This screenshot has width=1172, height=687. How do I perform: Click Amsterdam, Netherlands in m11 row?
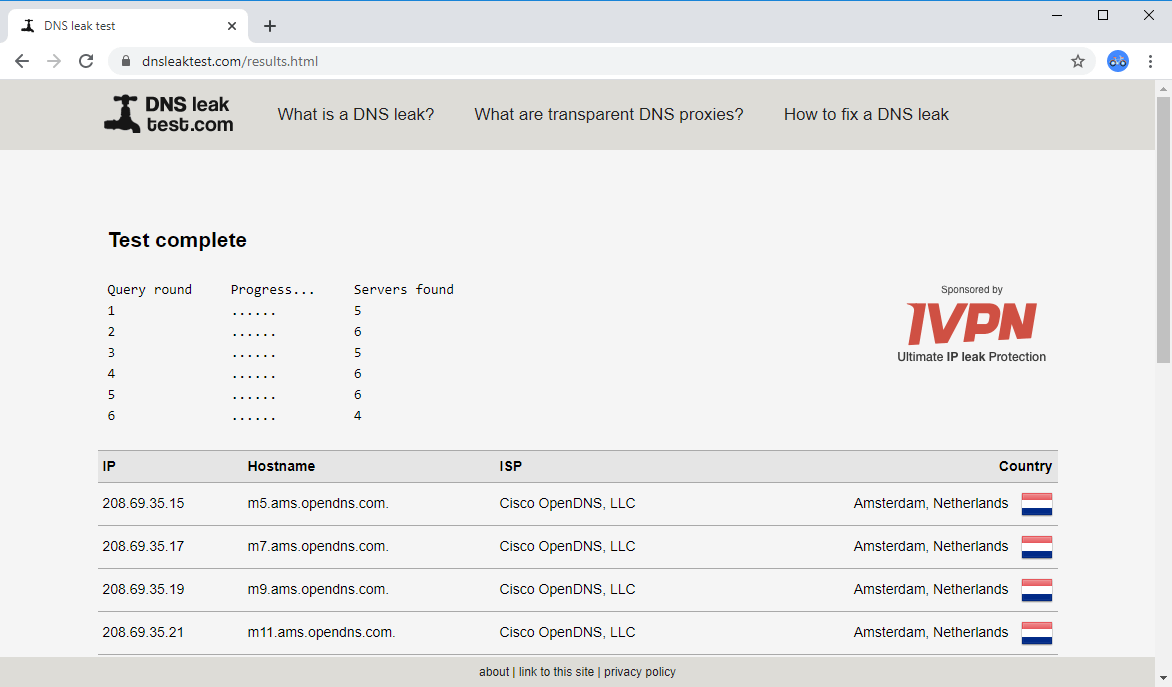[931, 632]
